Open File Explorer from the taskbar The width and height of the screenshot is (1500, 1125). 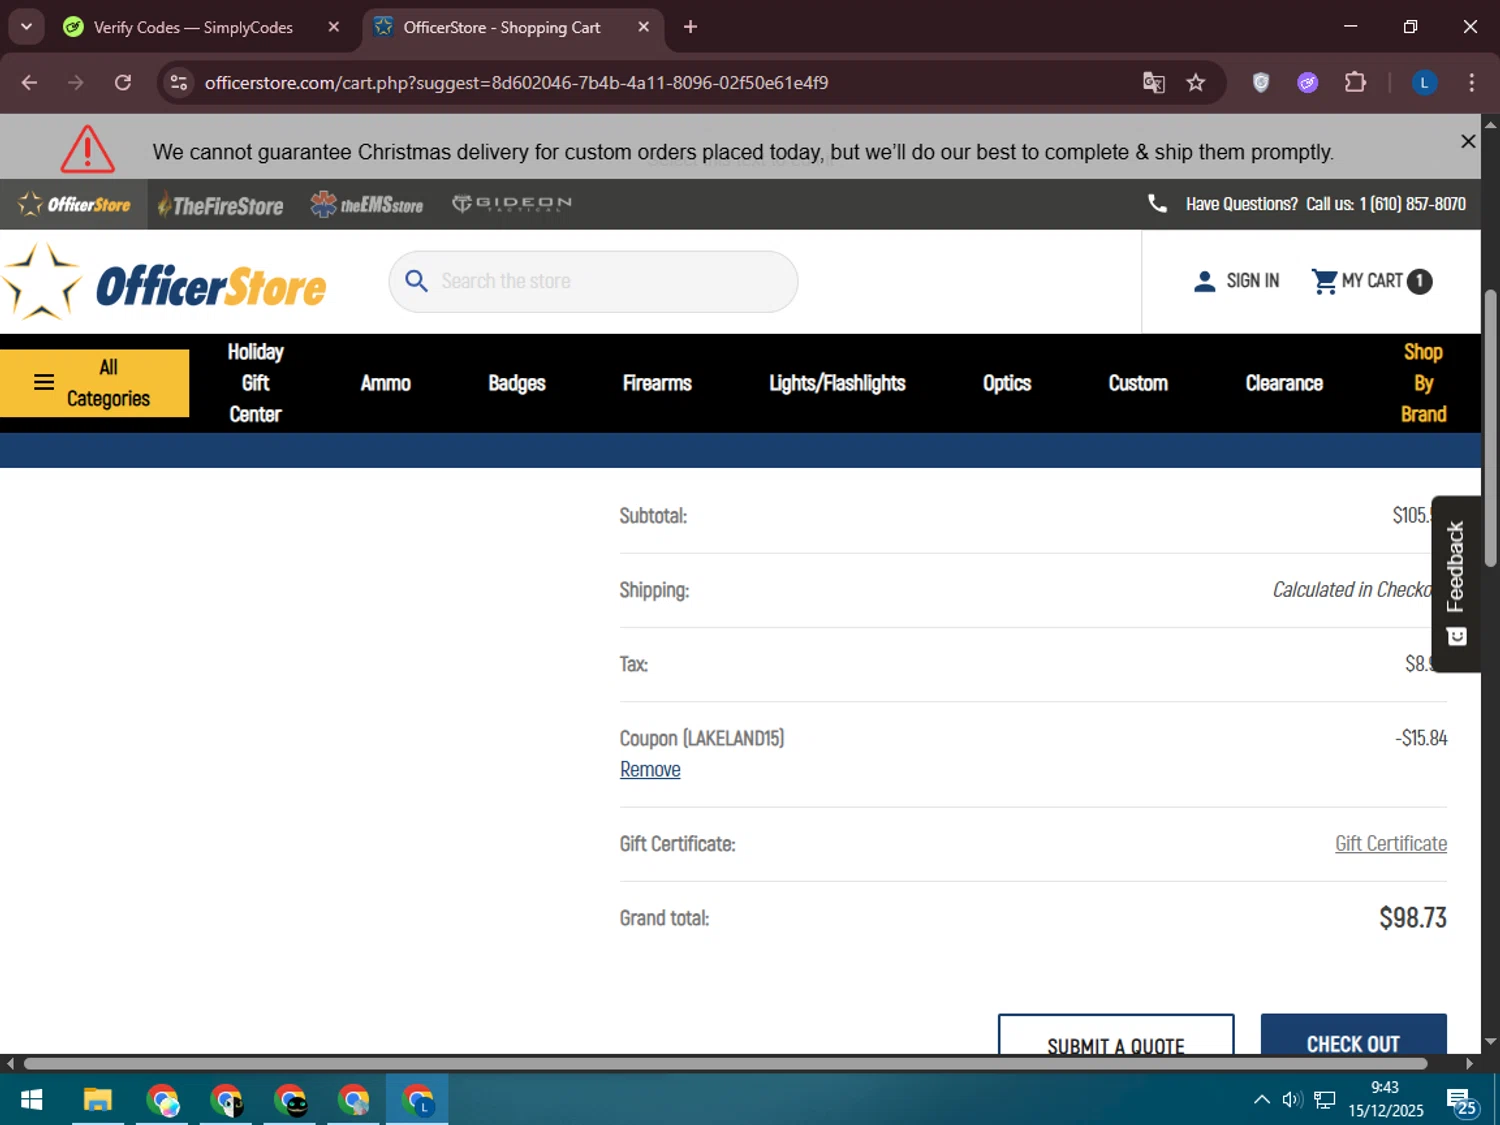97,1101
